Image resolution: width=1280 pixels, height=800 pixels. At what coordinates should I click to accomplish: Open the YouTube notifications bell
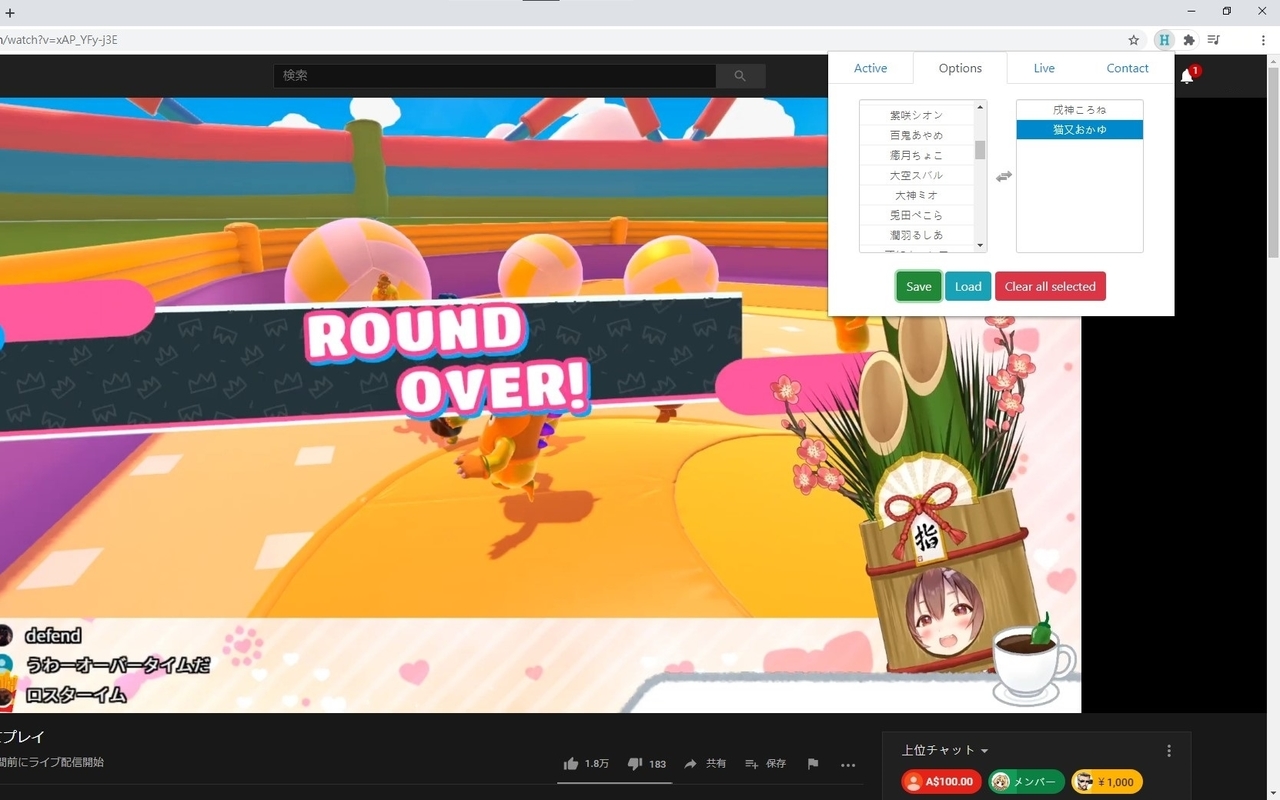coord(1187,76)
